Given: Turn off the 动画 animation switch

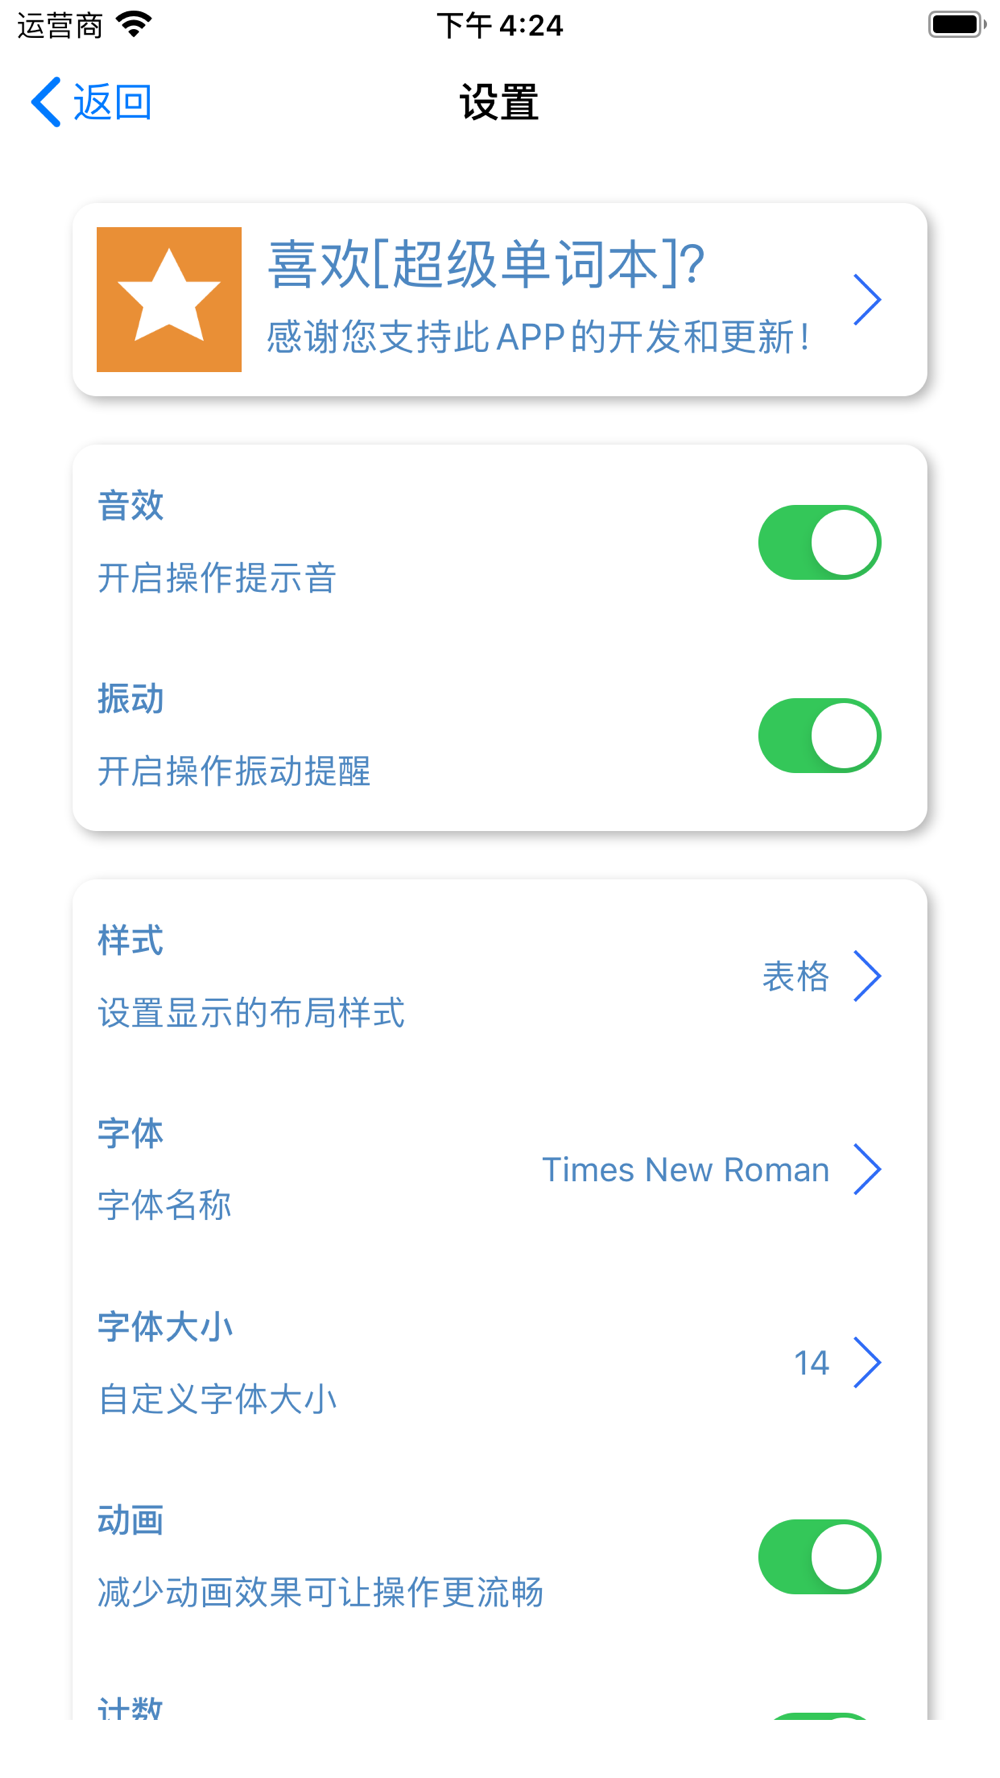Looking at the screenshot, I should pyautogui.click(x=819, y=1557).
